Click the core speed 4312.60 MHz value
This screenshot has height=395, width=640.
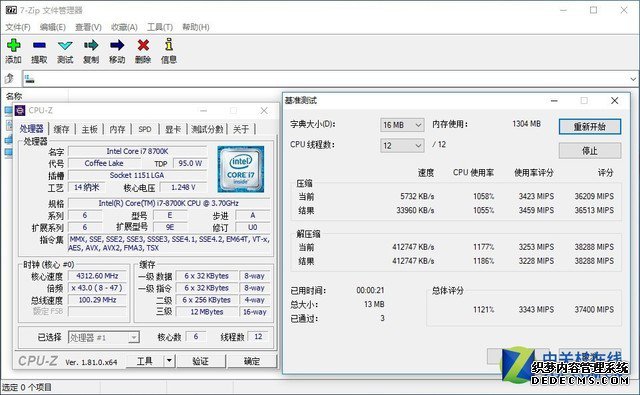pyautogui.click(x=97, y=276)
